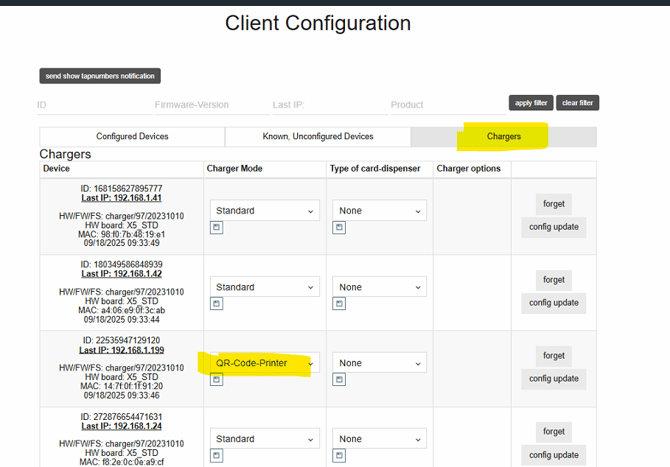
Task: Switch to the Configured Devices tab
Action: coord(132,137)
